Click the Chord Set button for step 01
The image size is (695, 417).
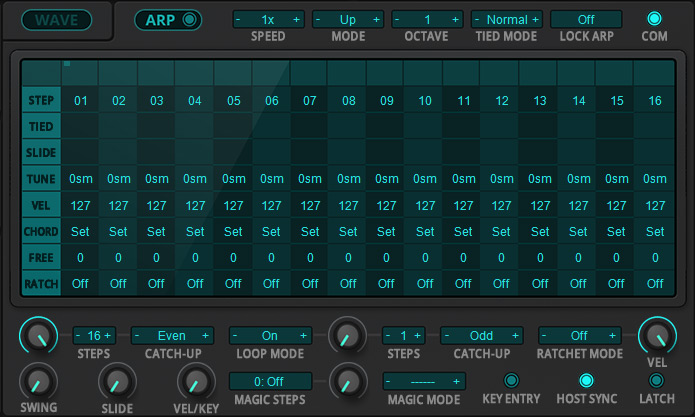tap(80, 231)
